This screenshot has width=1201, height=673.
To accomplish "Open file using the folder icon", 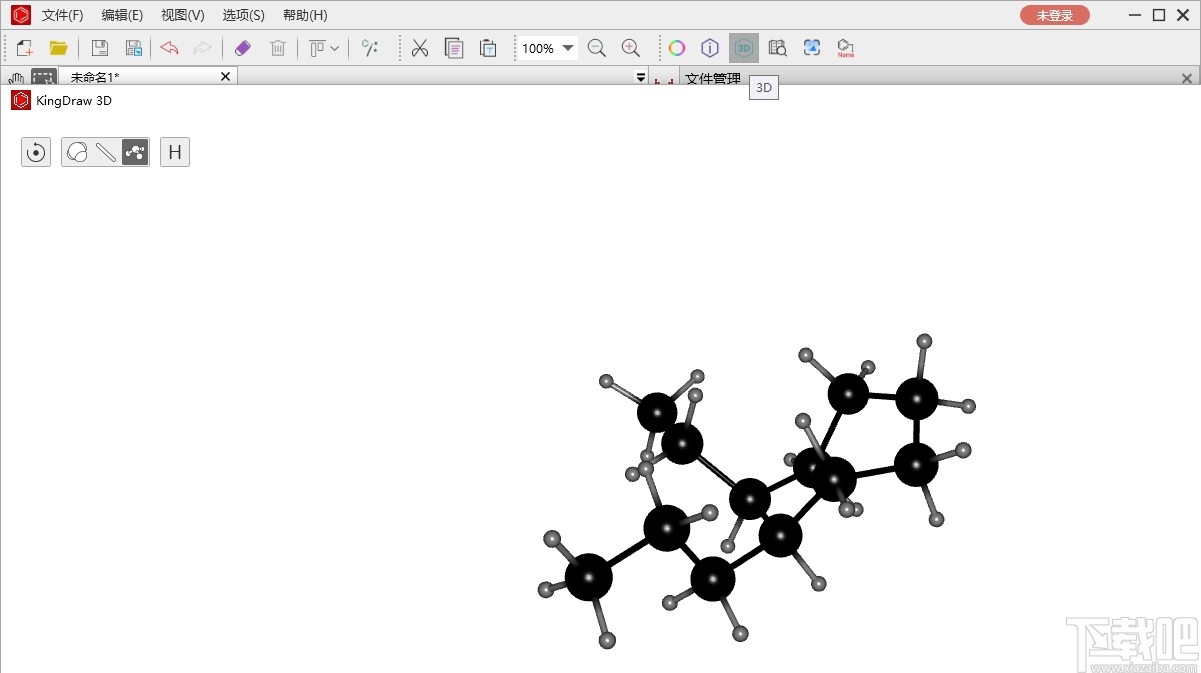I will click(x=59, y=48).
